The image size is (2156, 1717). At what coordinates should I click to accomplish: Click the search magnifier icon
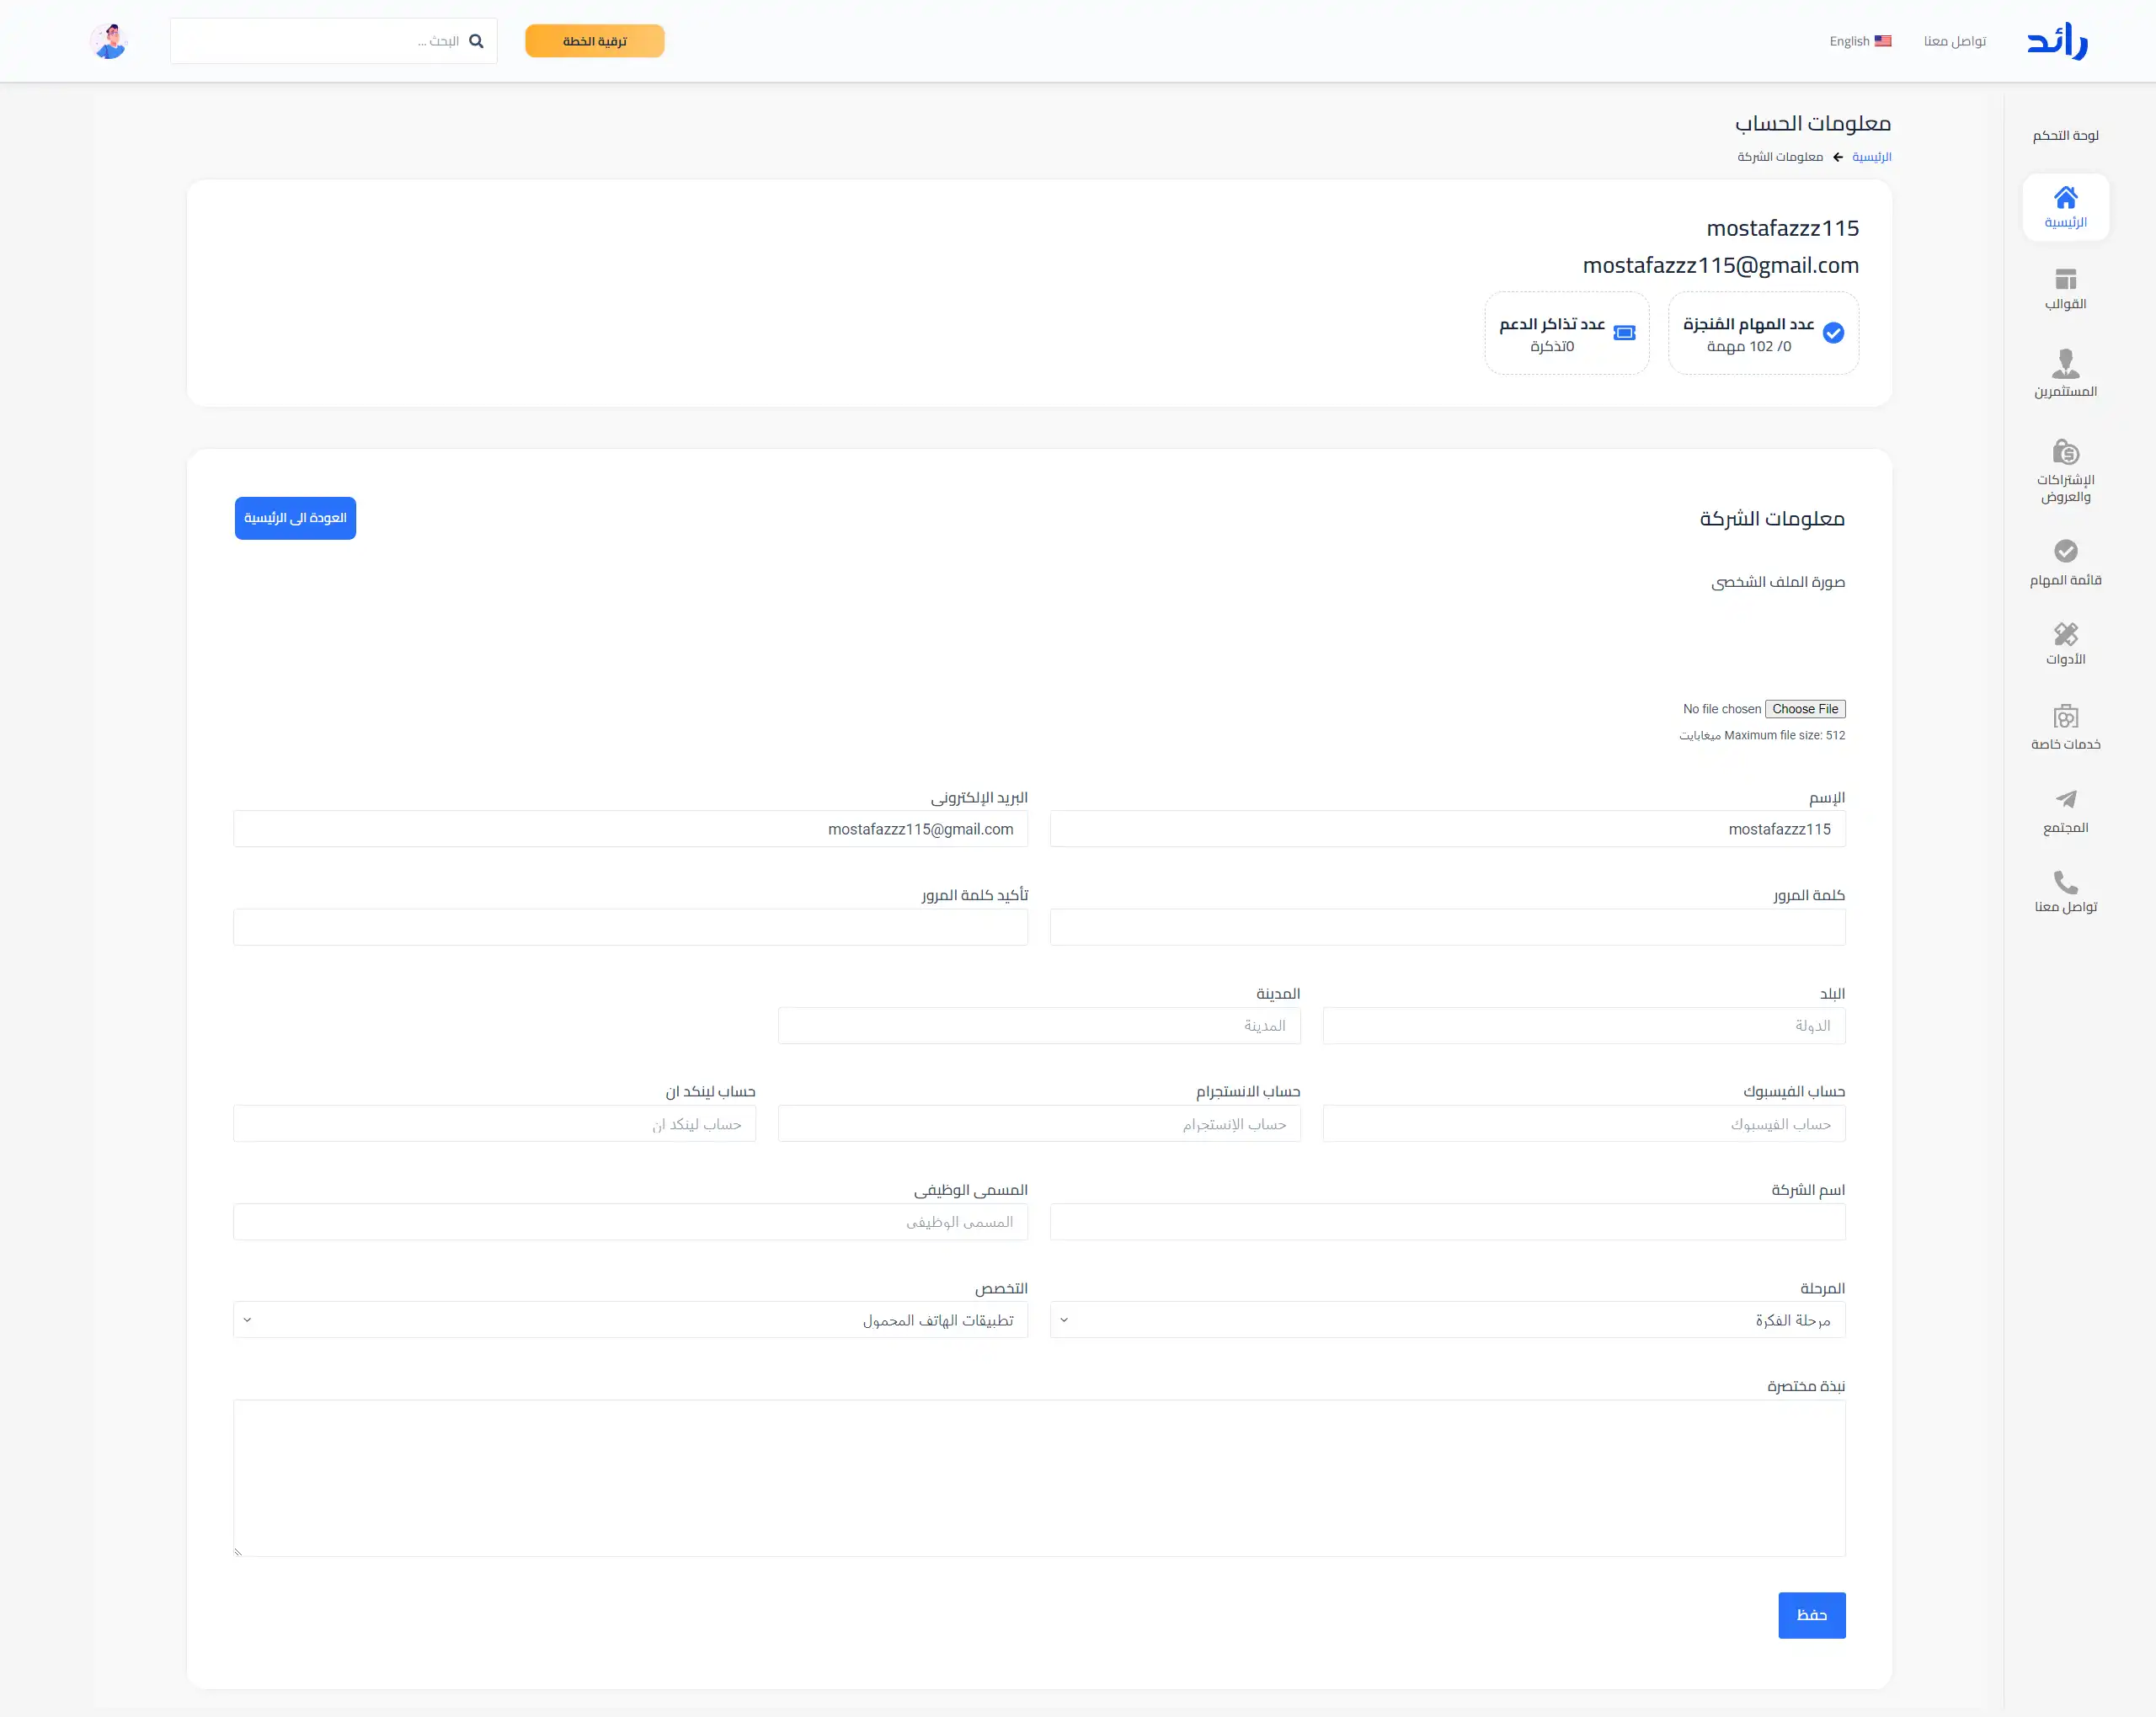[476, 41]
